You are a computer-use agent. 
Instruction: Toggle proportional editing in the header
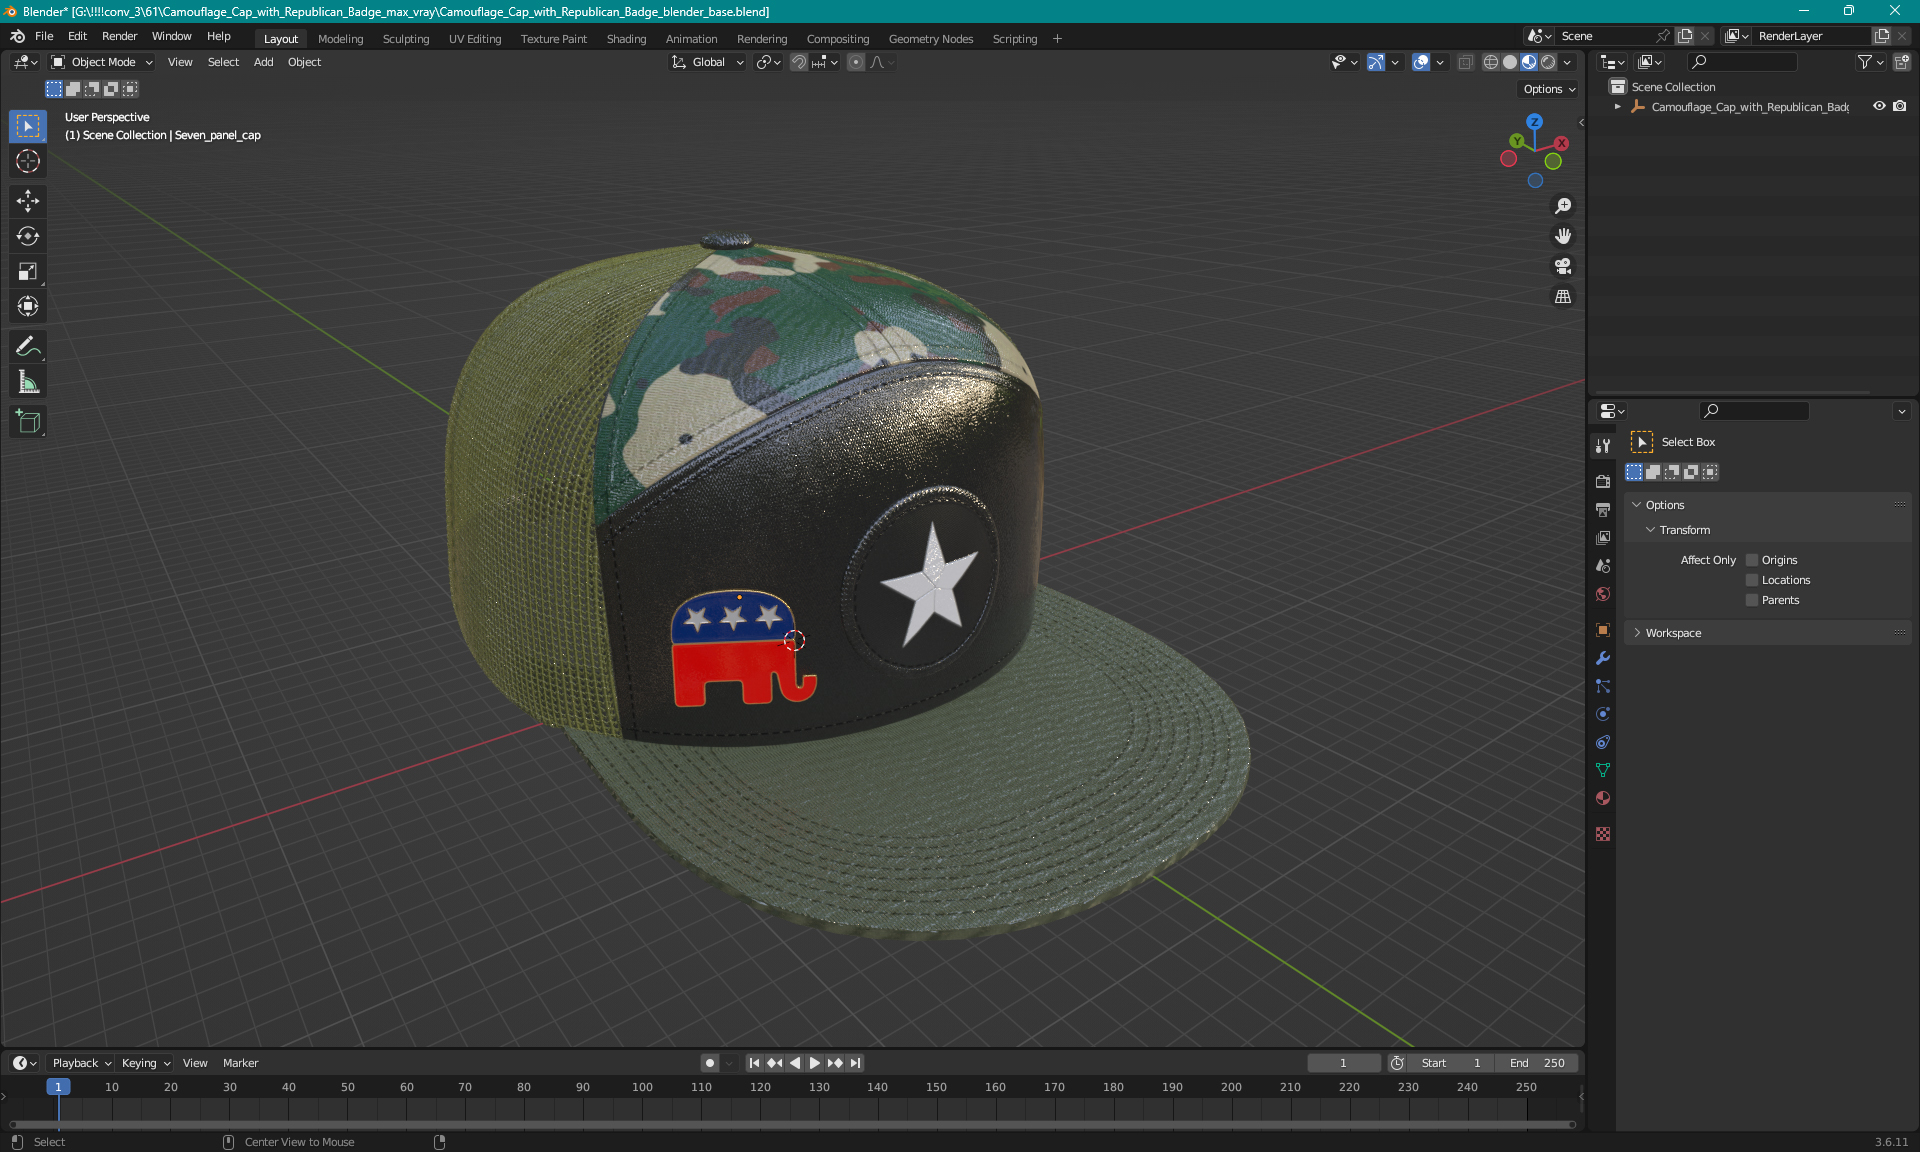coord(856,62)
